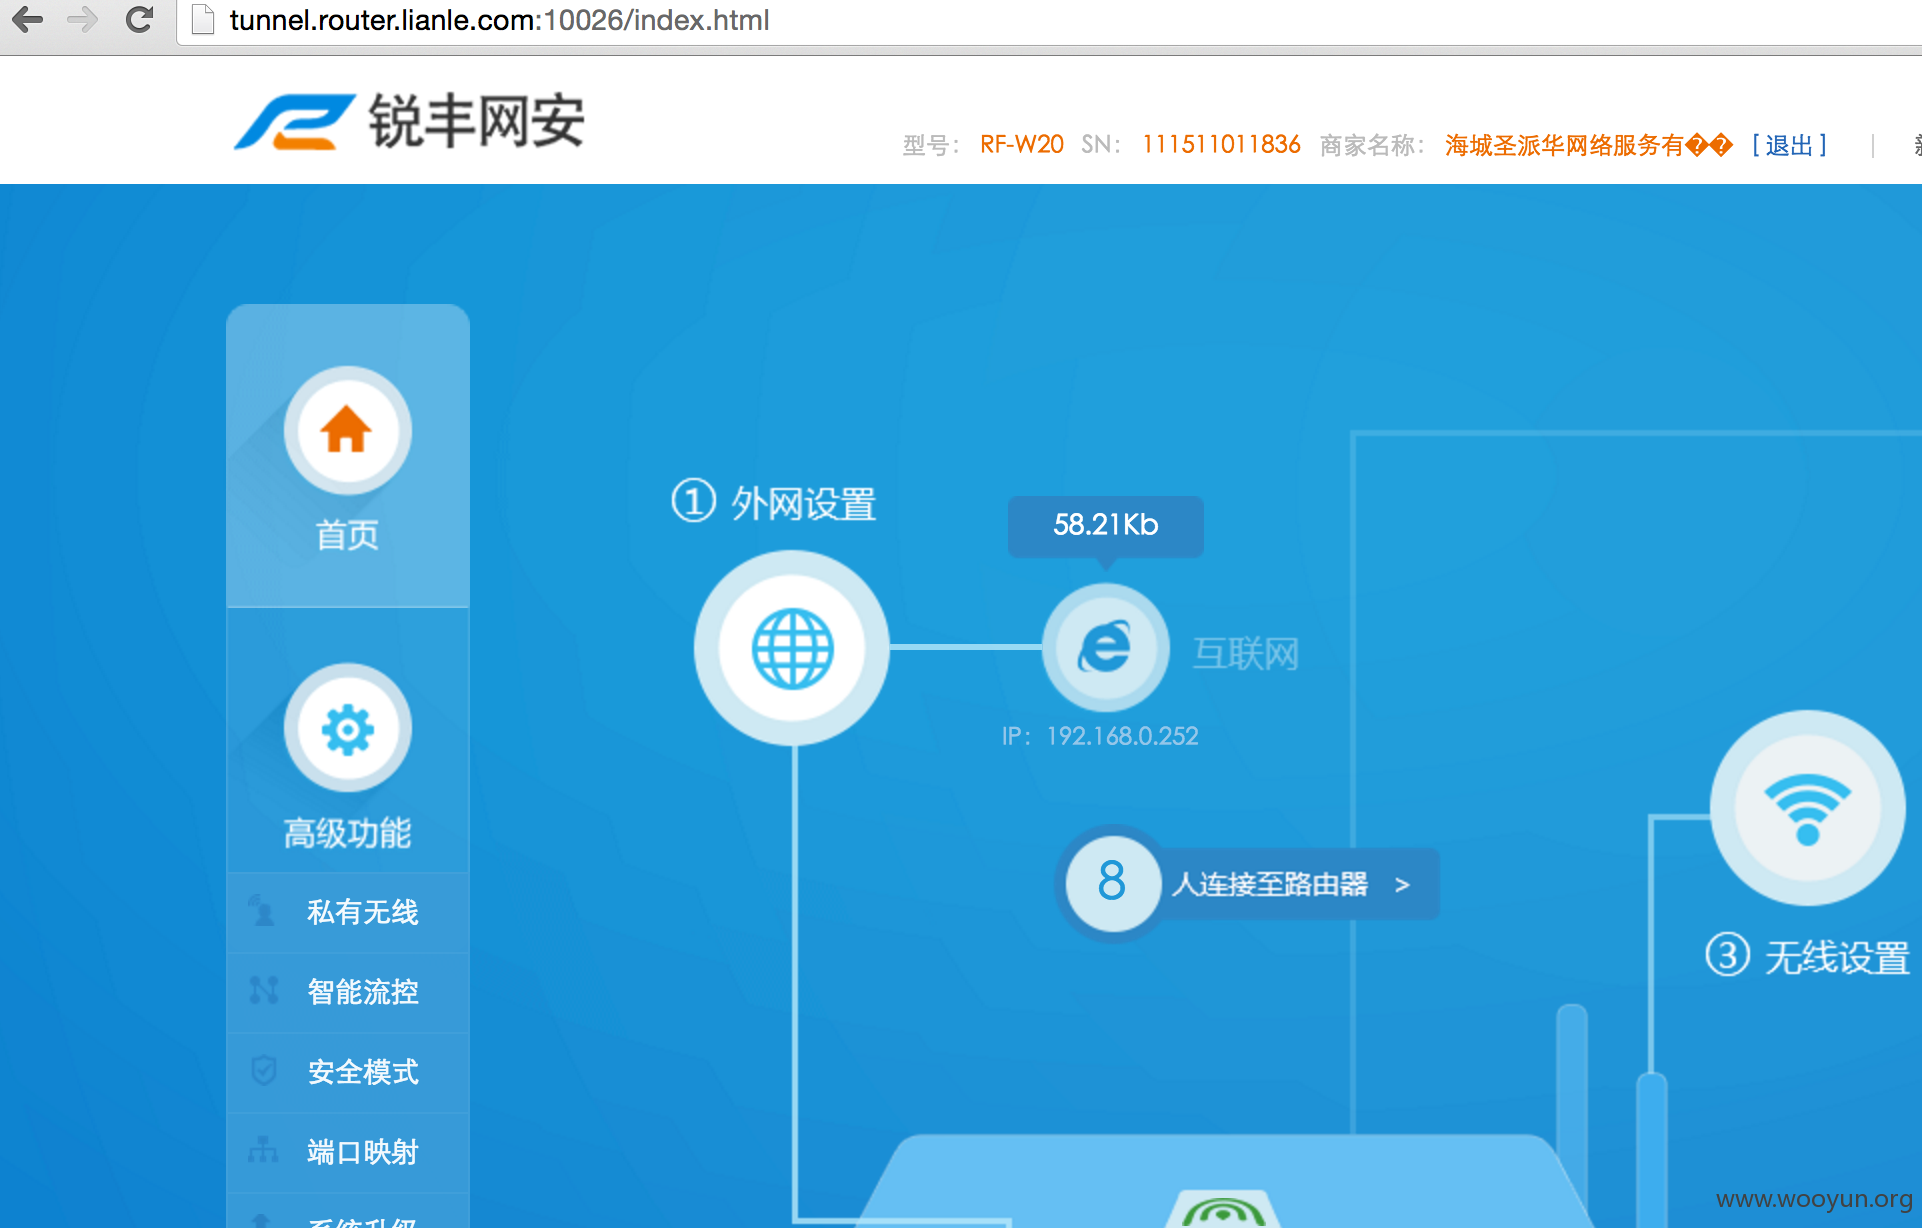Click the page document icon in address bar
Image resolution: width=1922 pixels, height=1228 pixels.
tap(203, 20)
